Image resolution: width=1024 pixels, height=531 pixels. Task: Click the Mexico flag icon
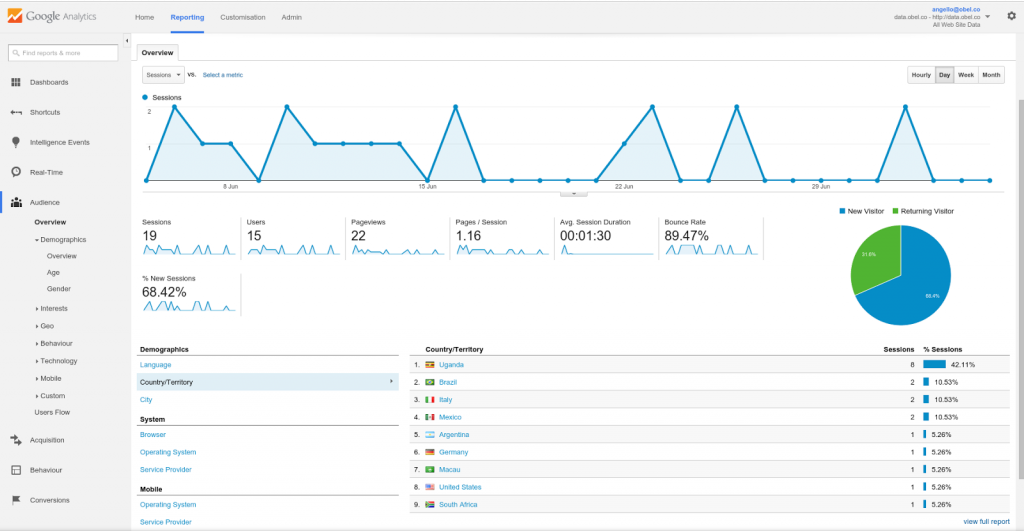point(430,417)
